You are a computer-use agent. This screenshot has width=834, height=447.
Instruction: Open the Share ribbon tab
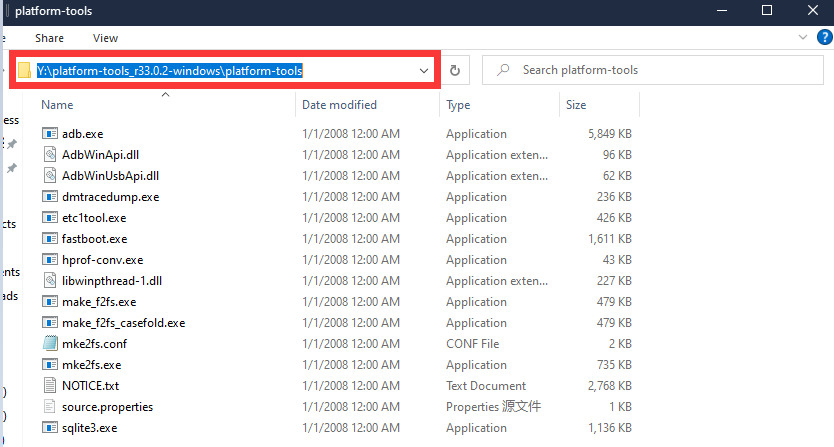49,38
